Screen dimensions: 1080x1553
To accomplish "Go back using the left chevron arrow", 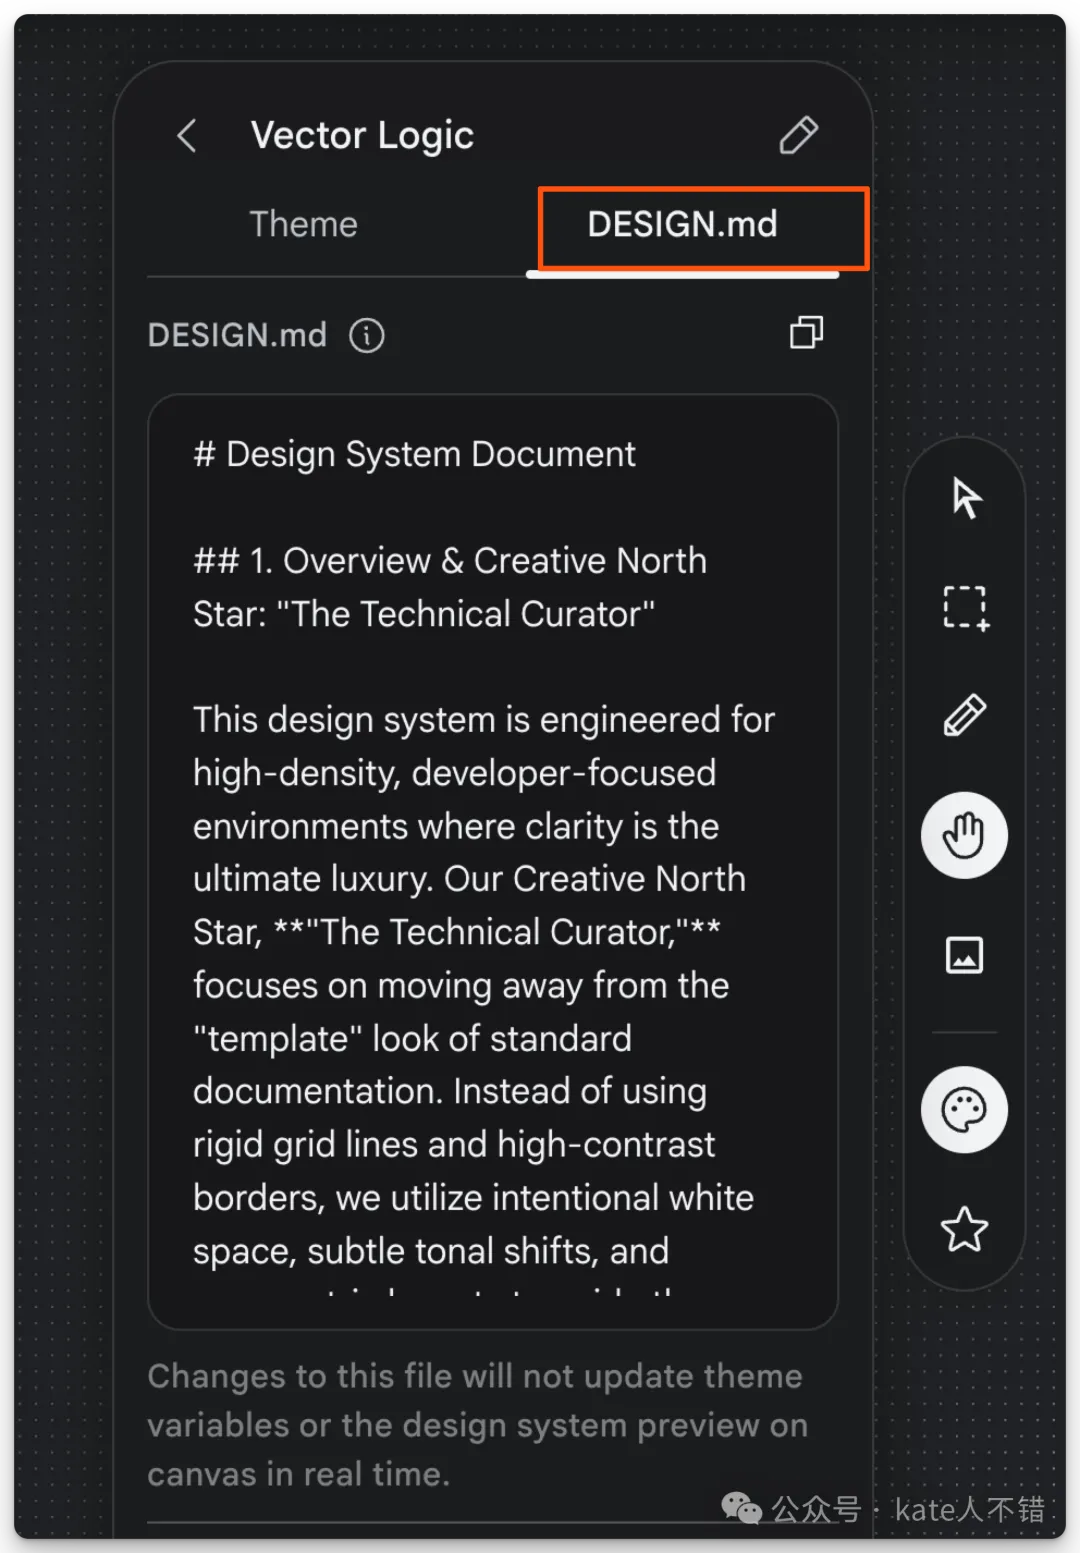I will [187, 135].
